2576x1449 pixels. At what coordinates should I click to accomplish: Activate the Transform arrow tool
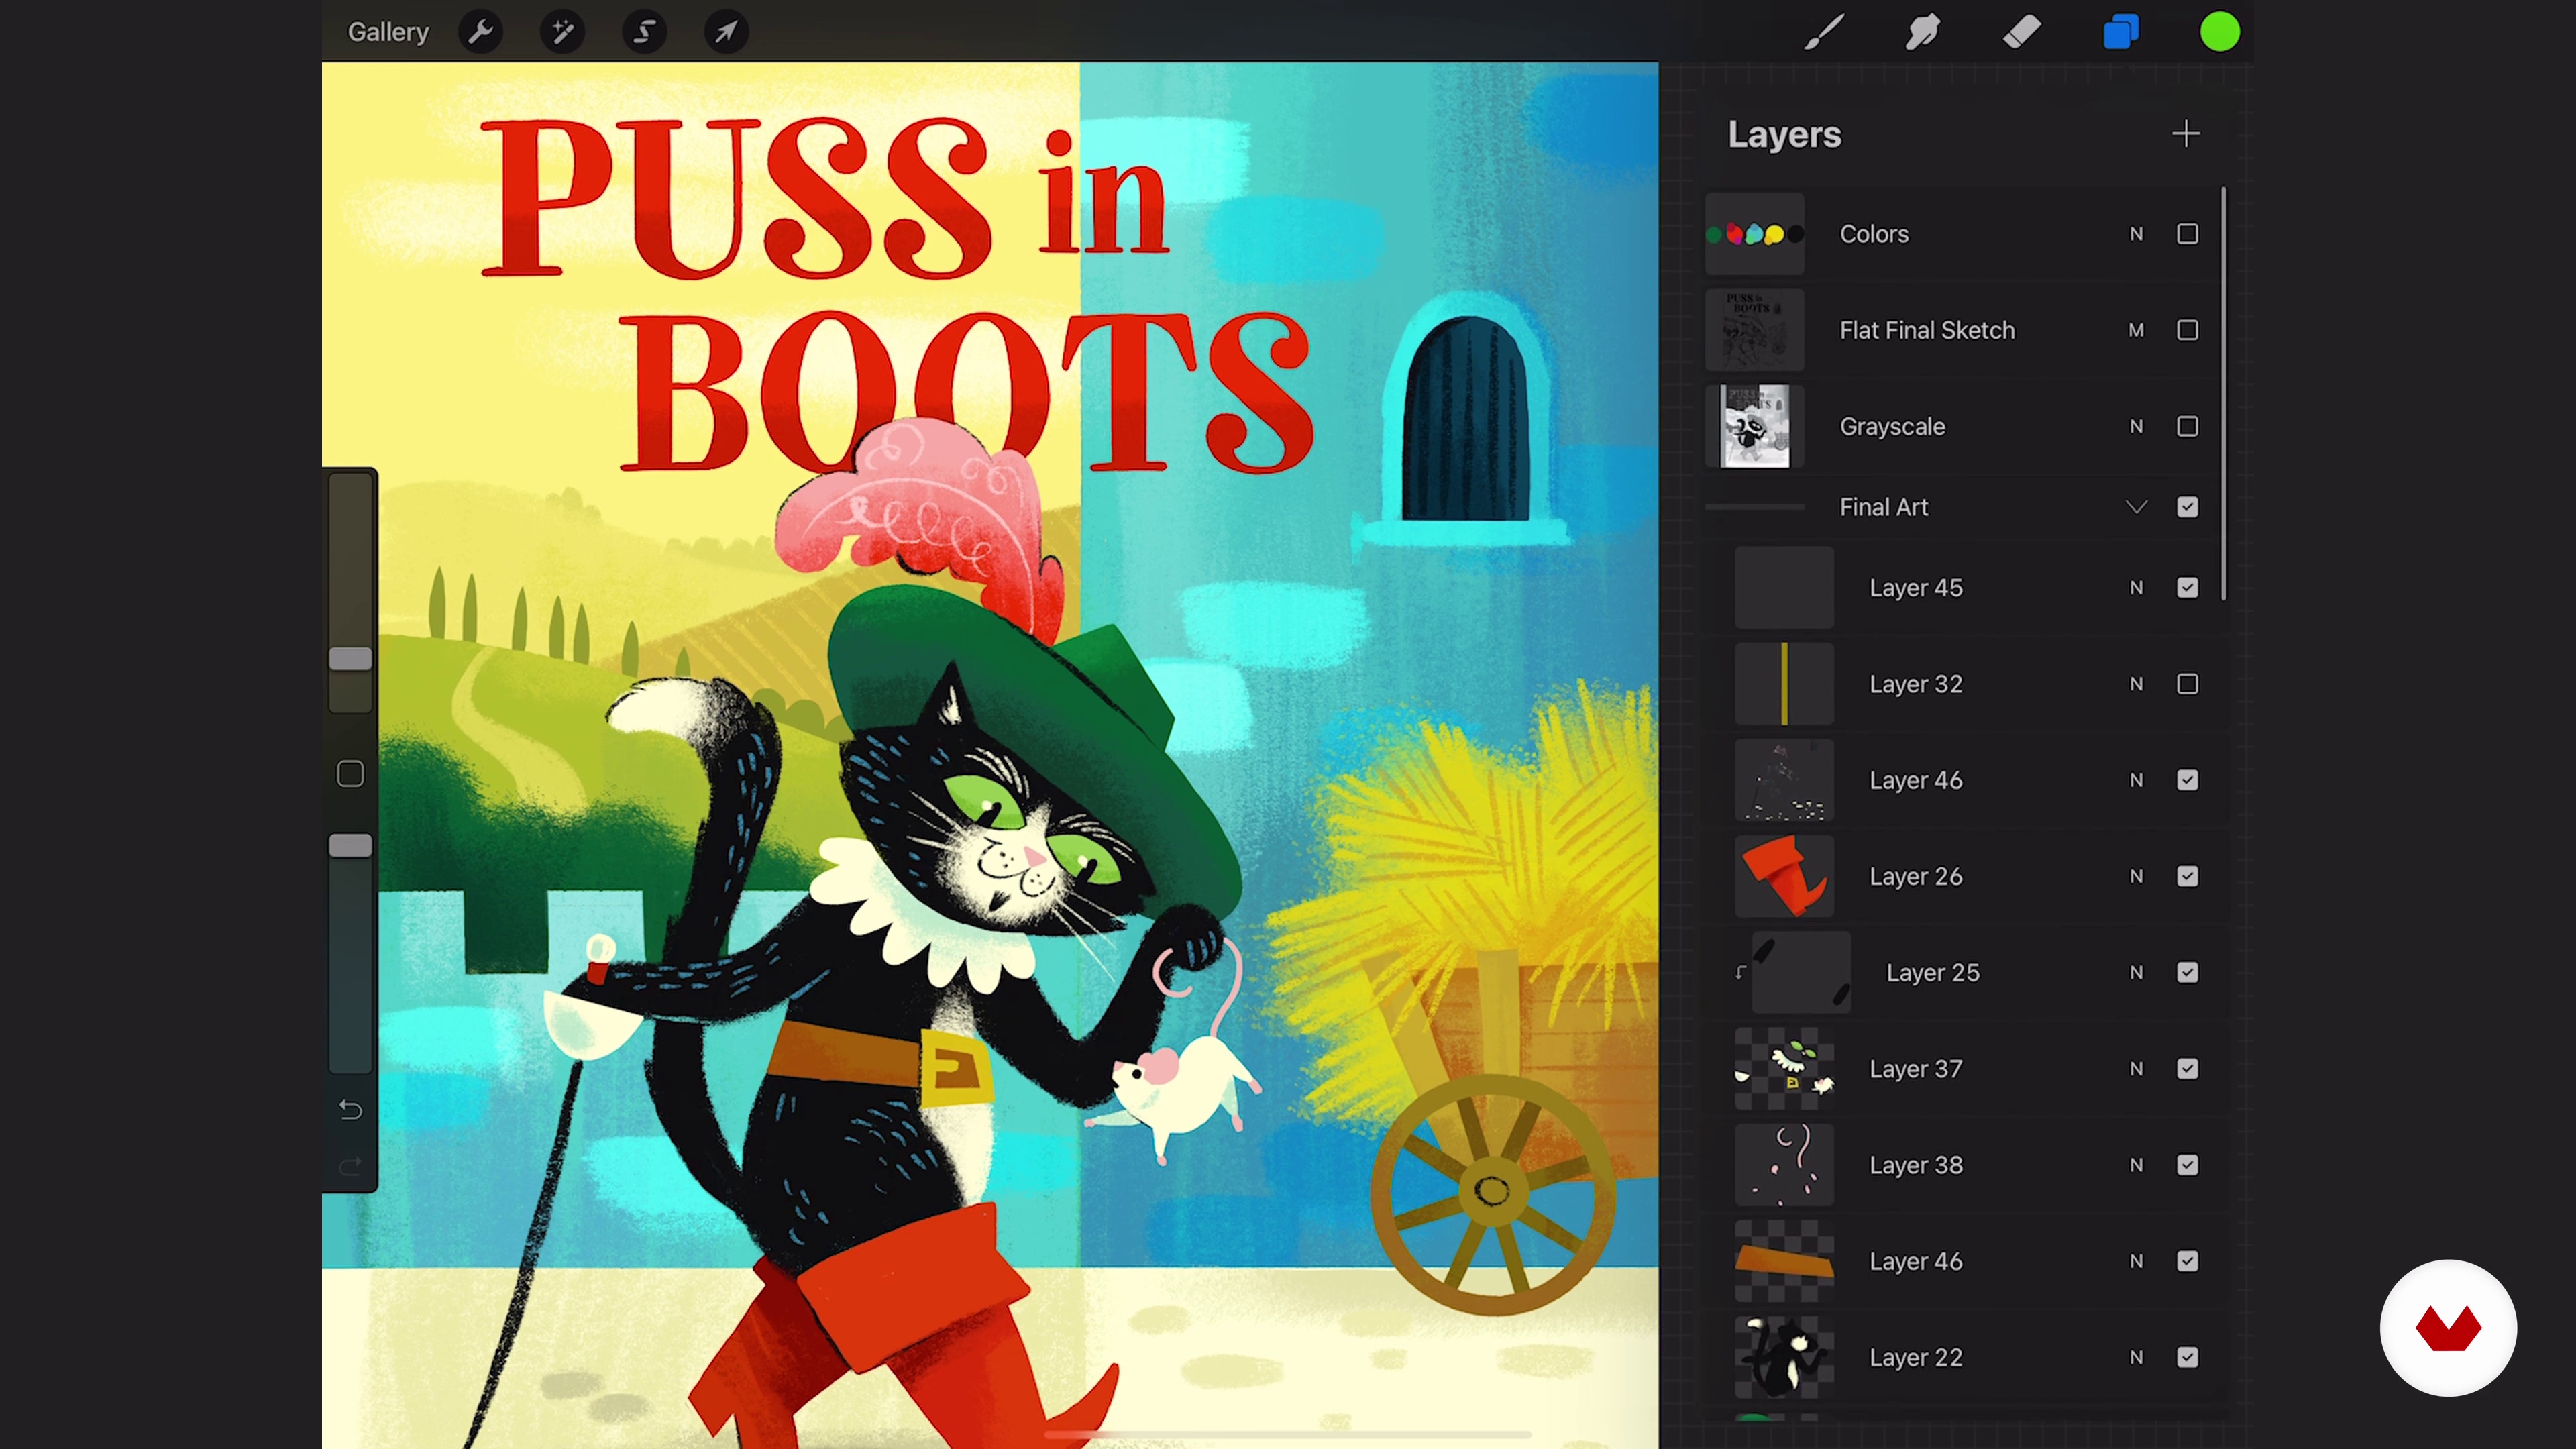tap(727, 32)
